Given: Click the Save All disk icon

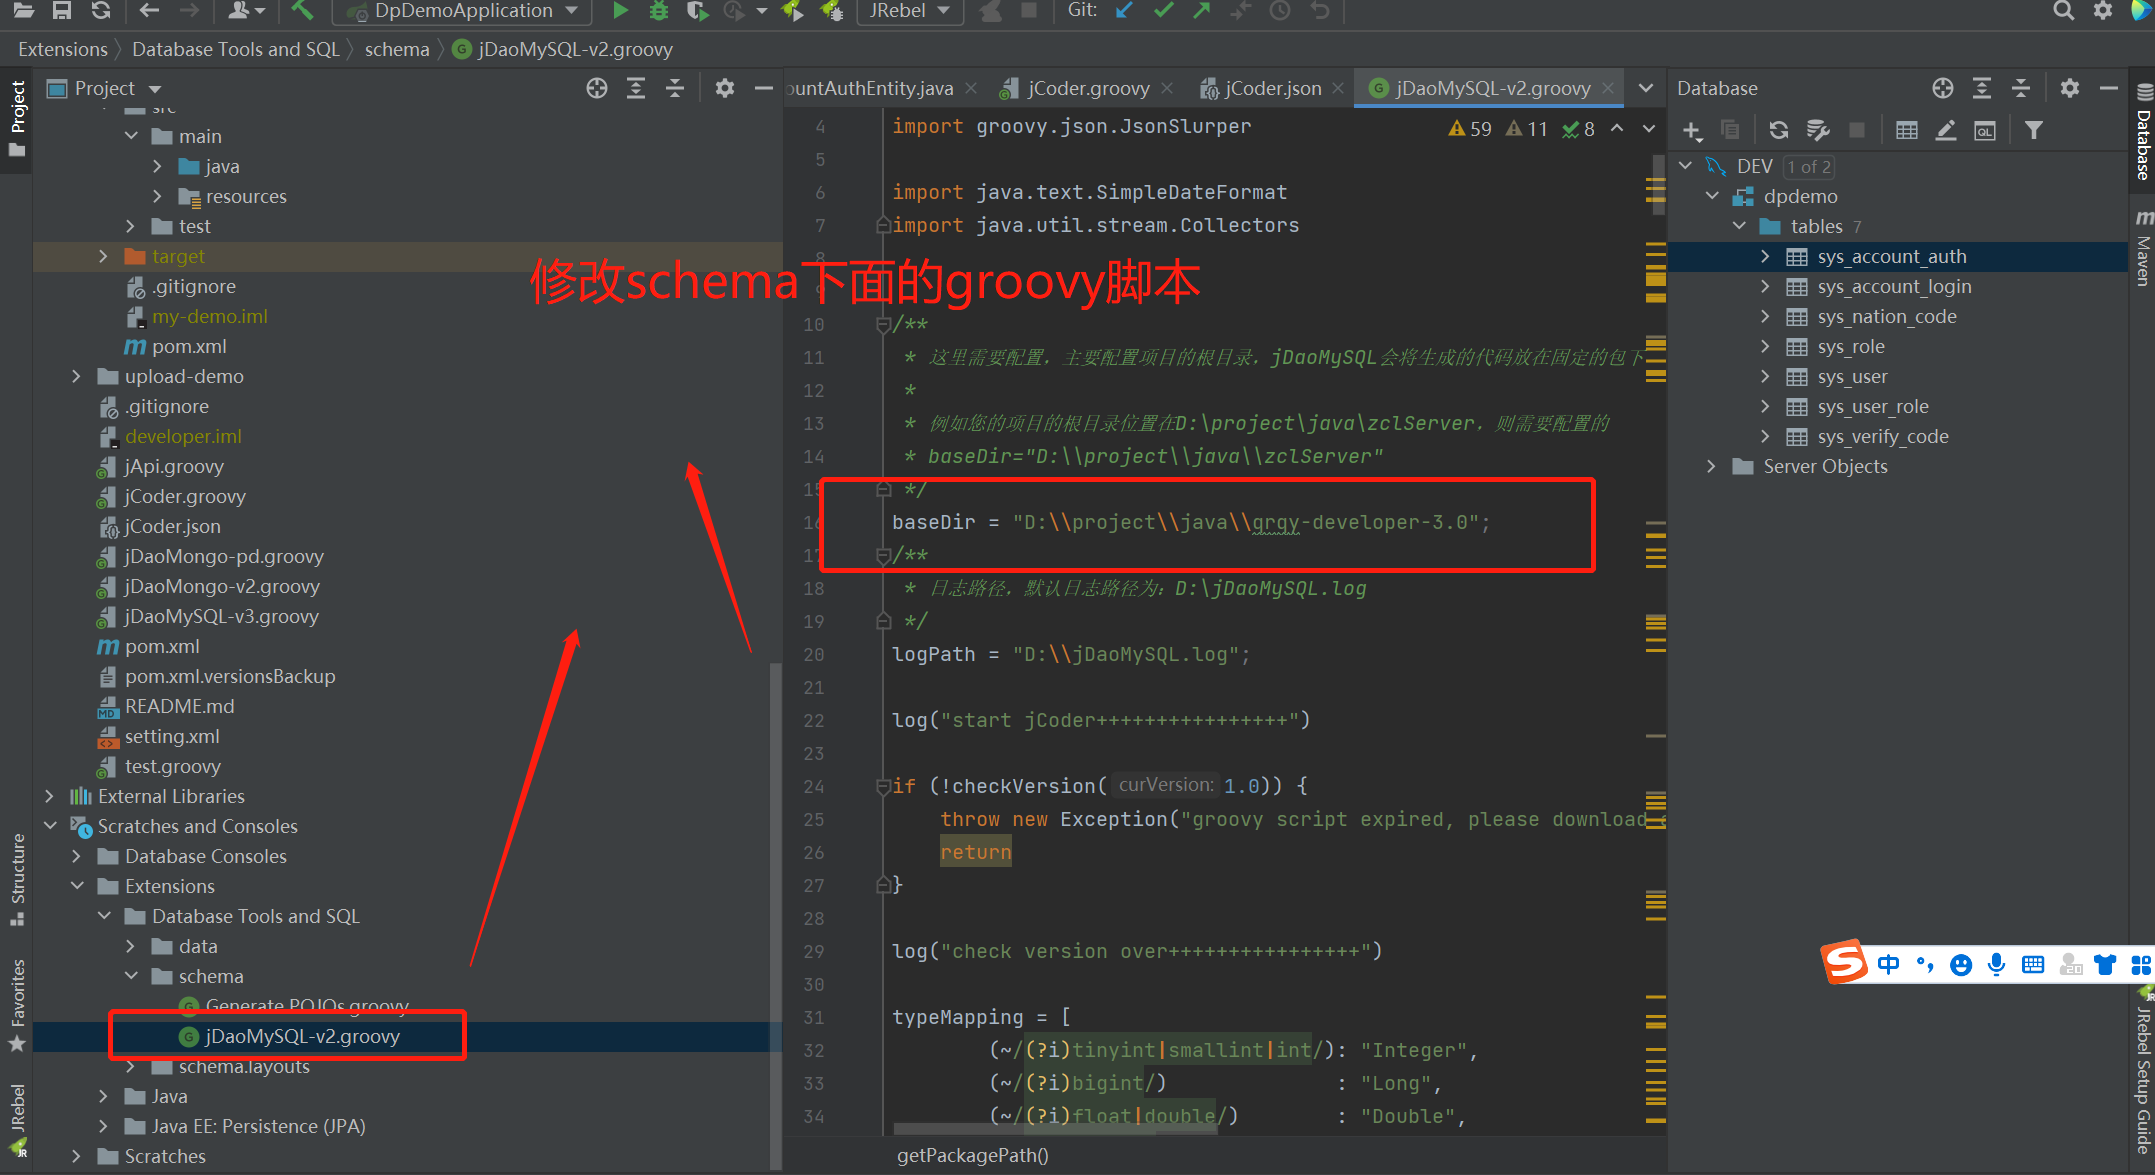Looking at the screenshot, I should (x=62, y=11).
